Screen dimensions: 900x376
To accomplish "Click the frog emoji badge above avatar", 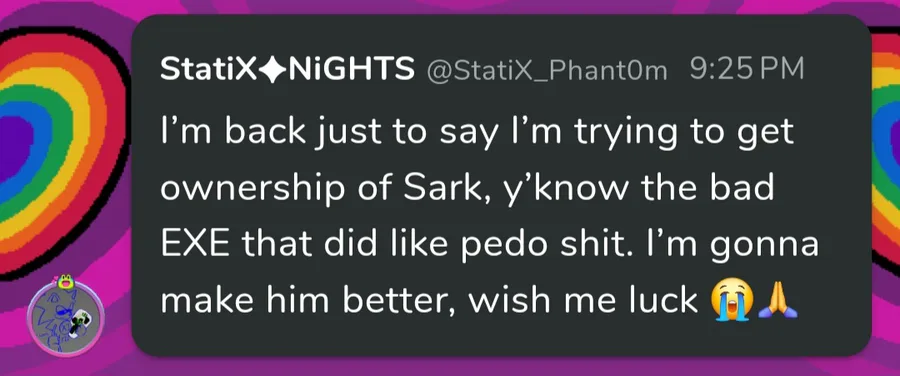I will pos(65,282).
